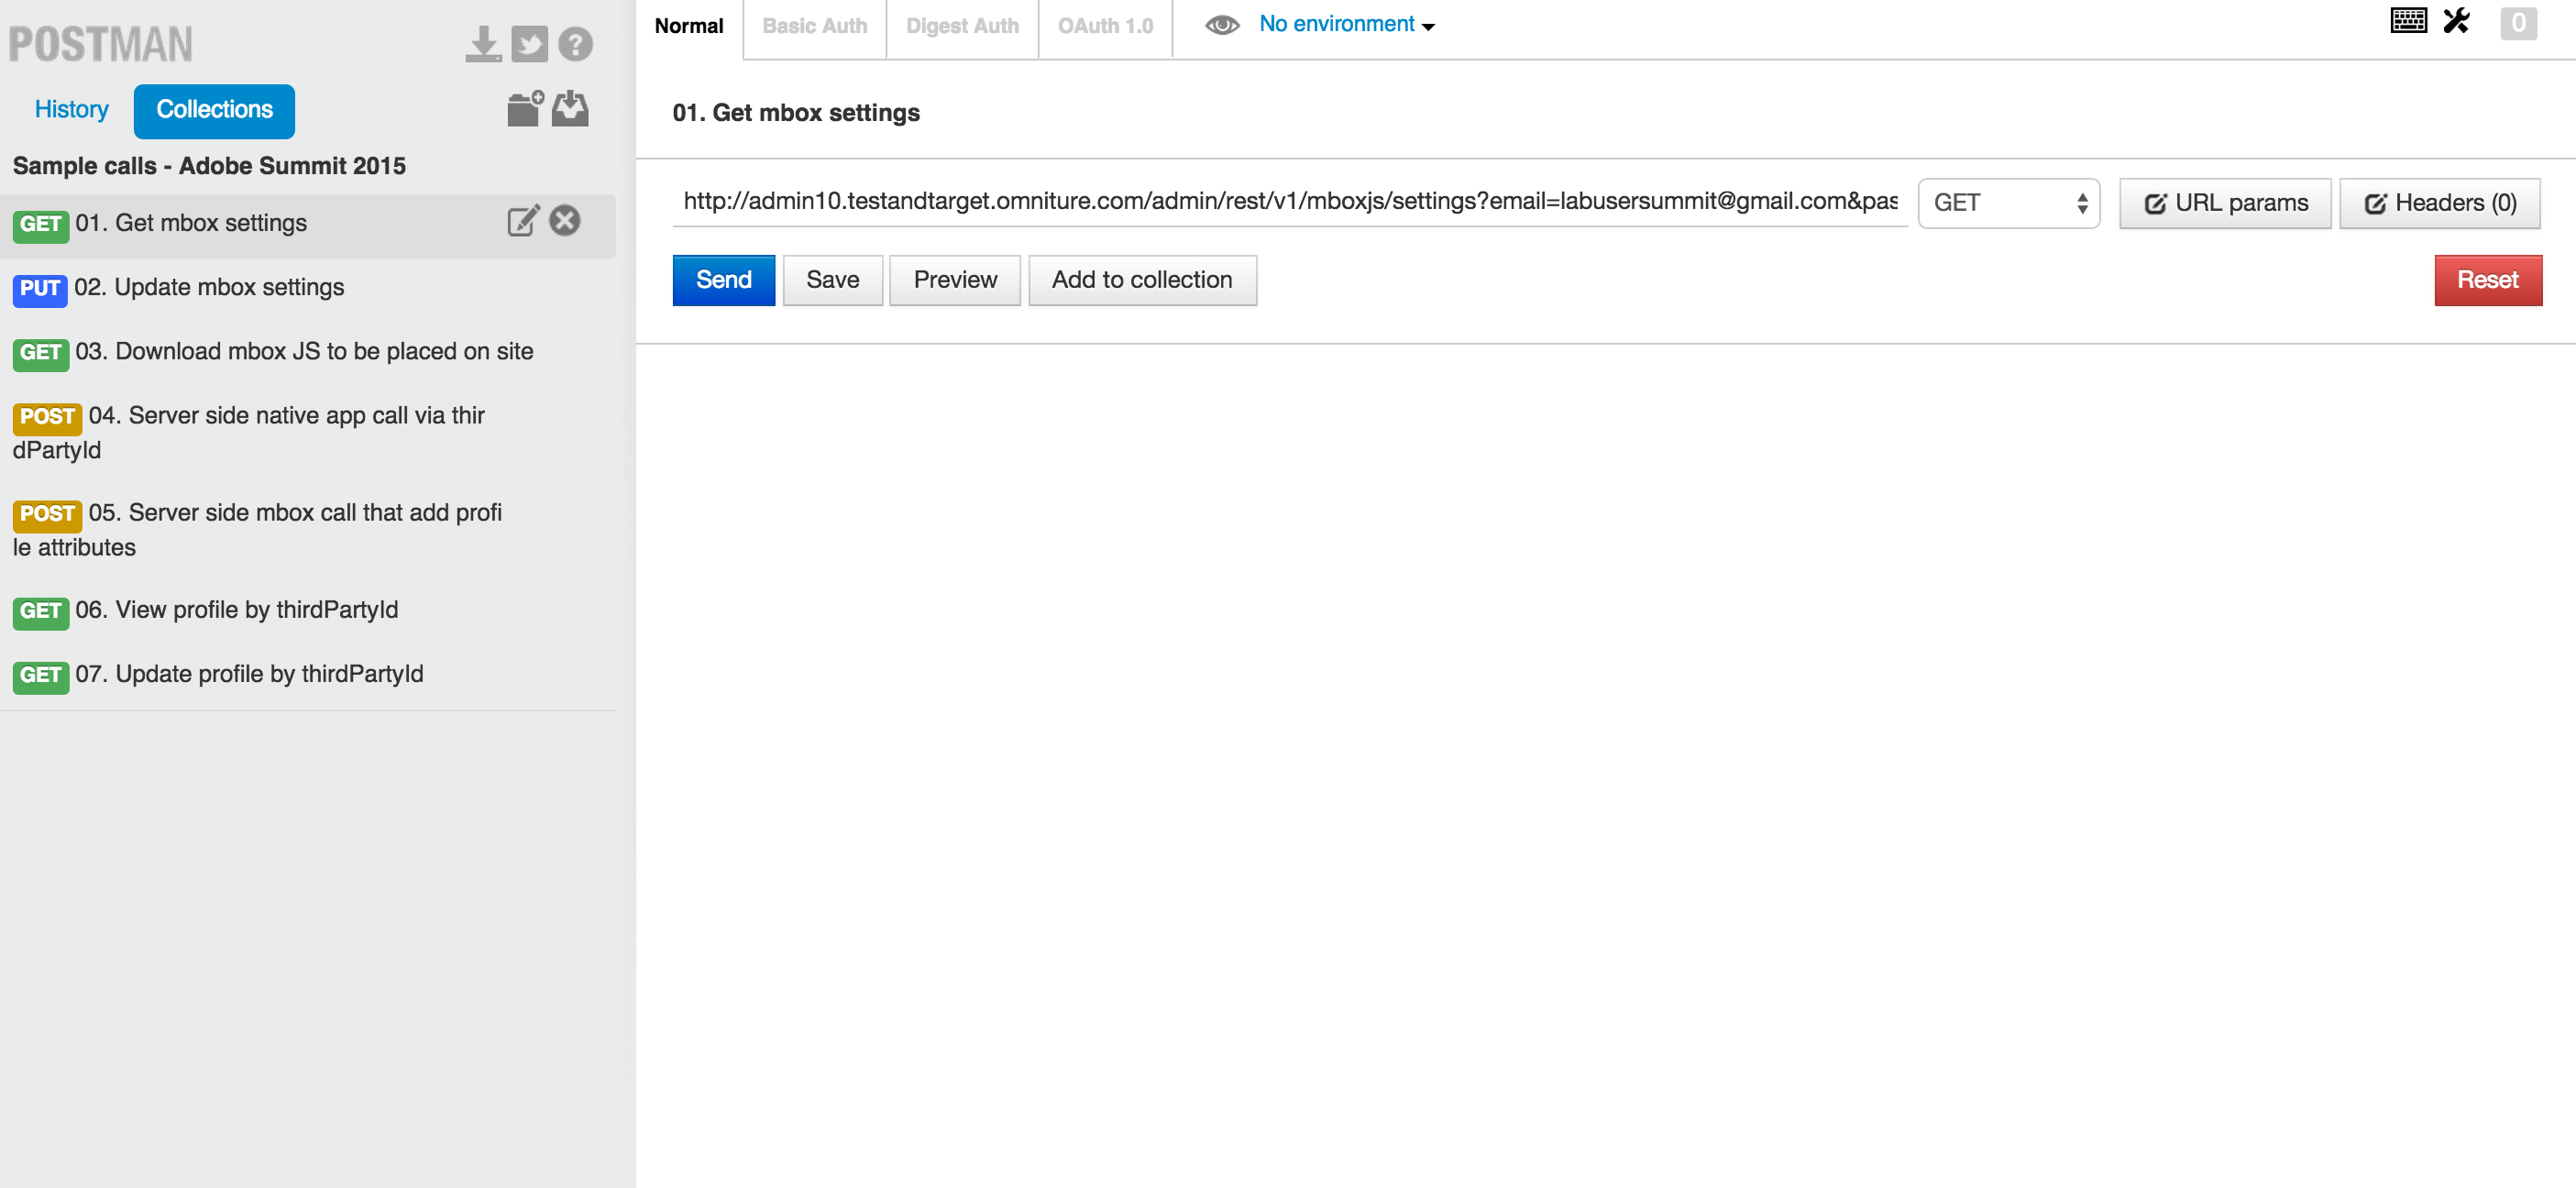Select the Basic Auth tab
Viewport: 2576px width, 1188px height.
point(814,26)
